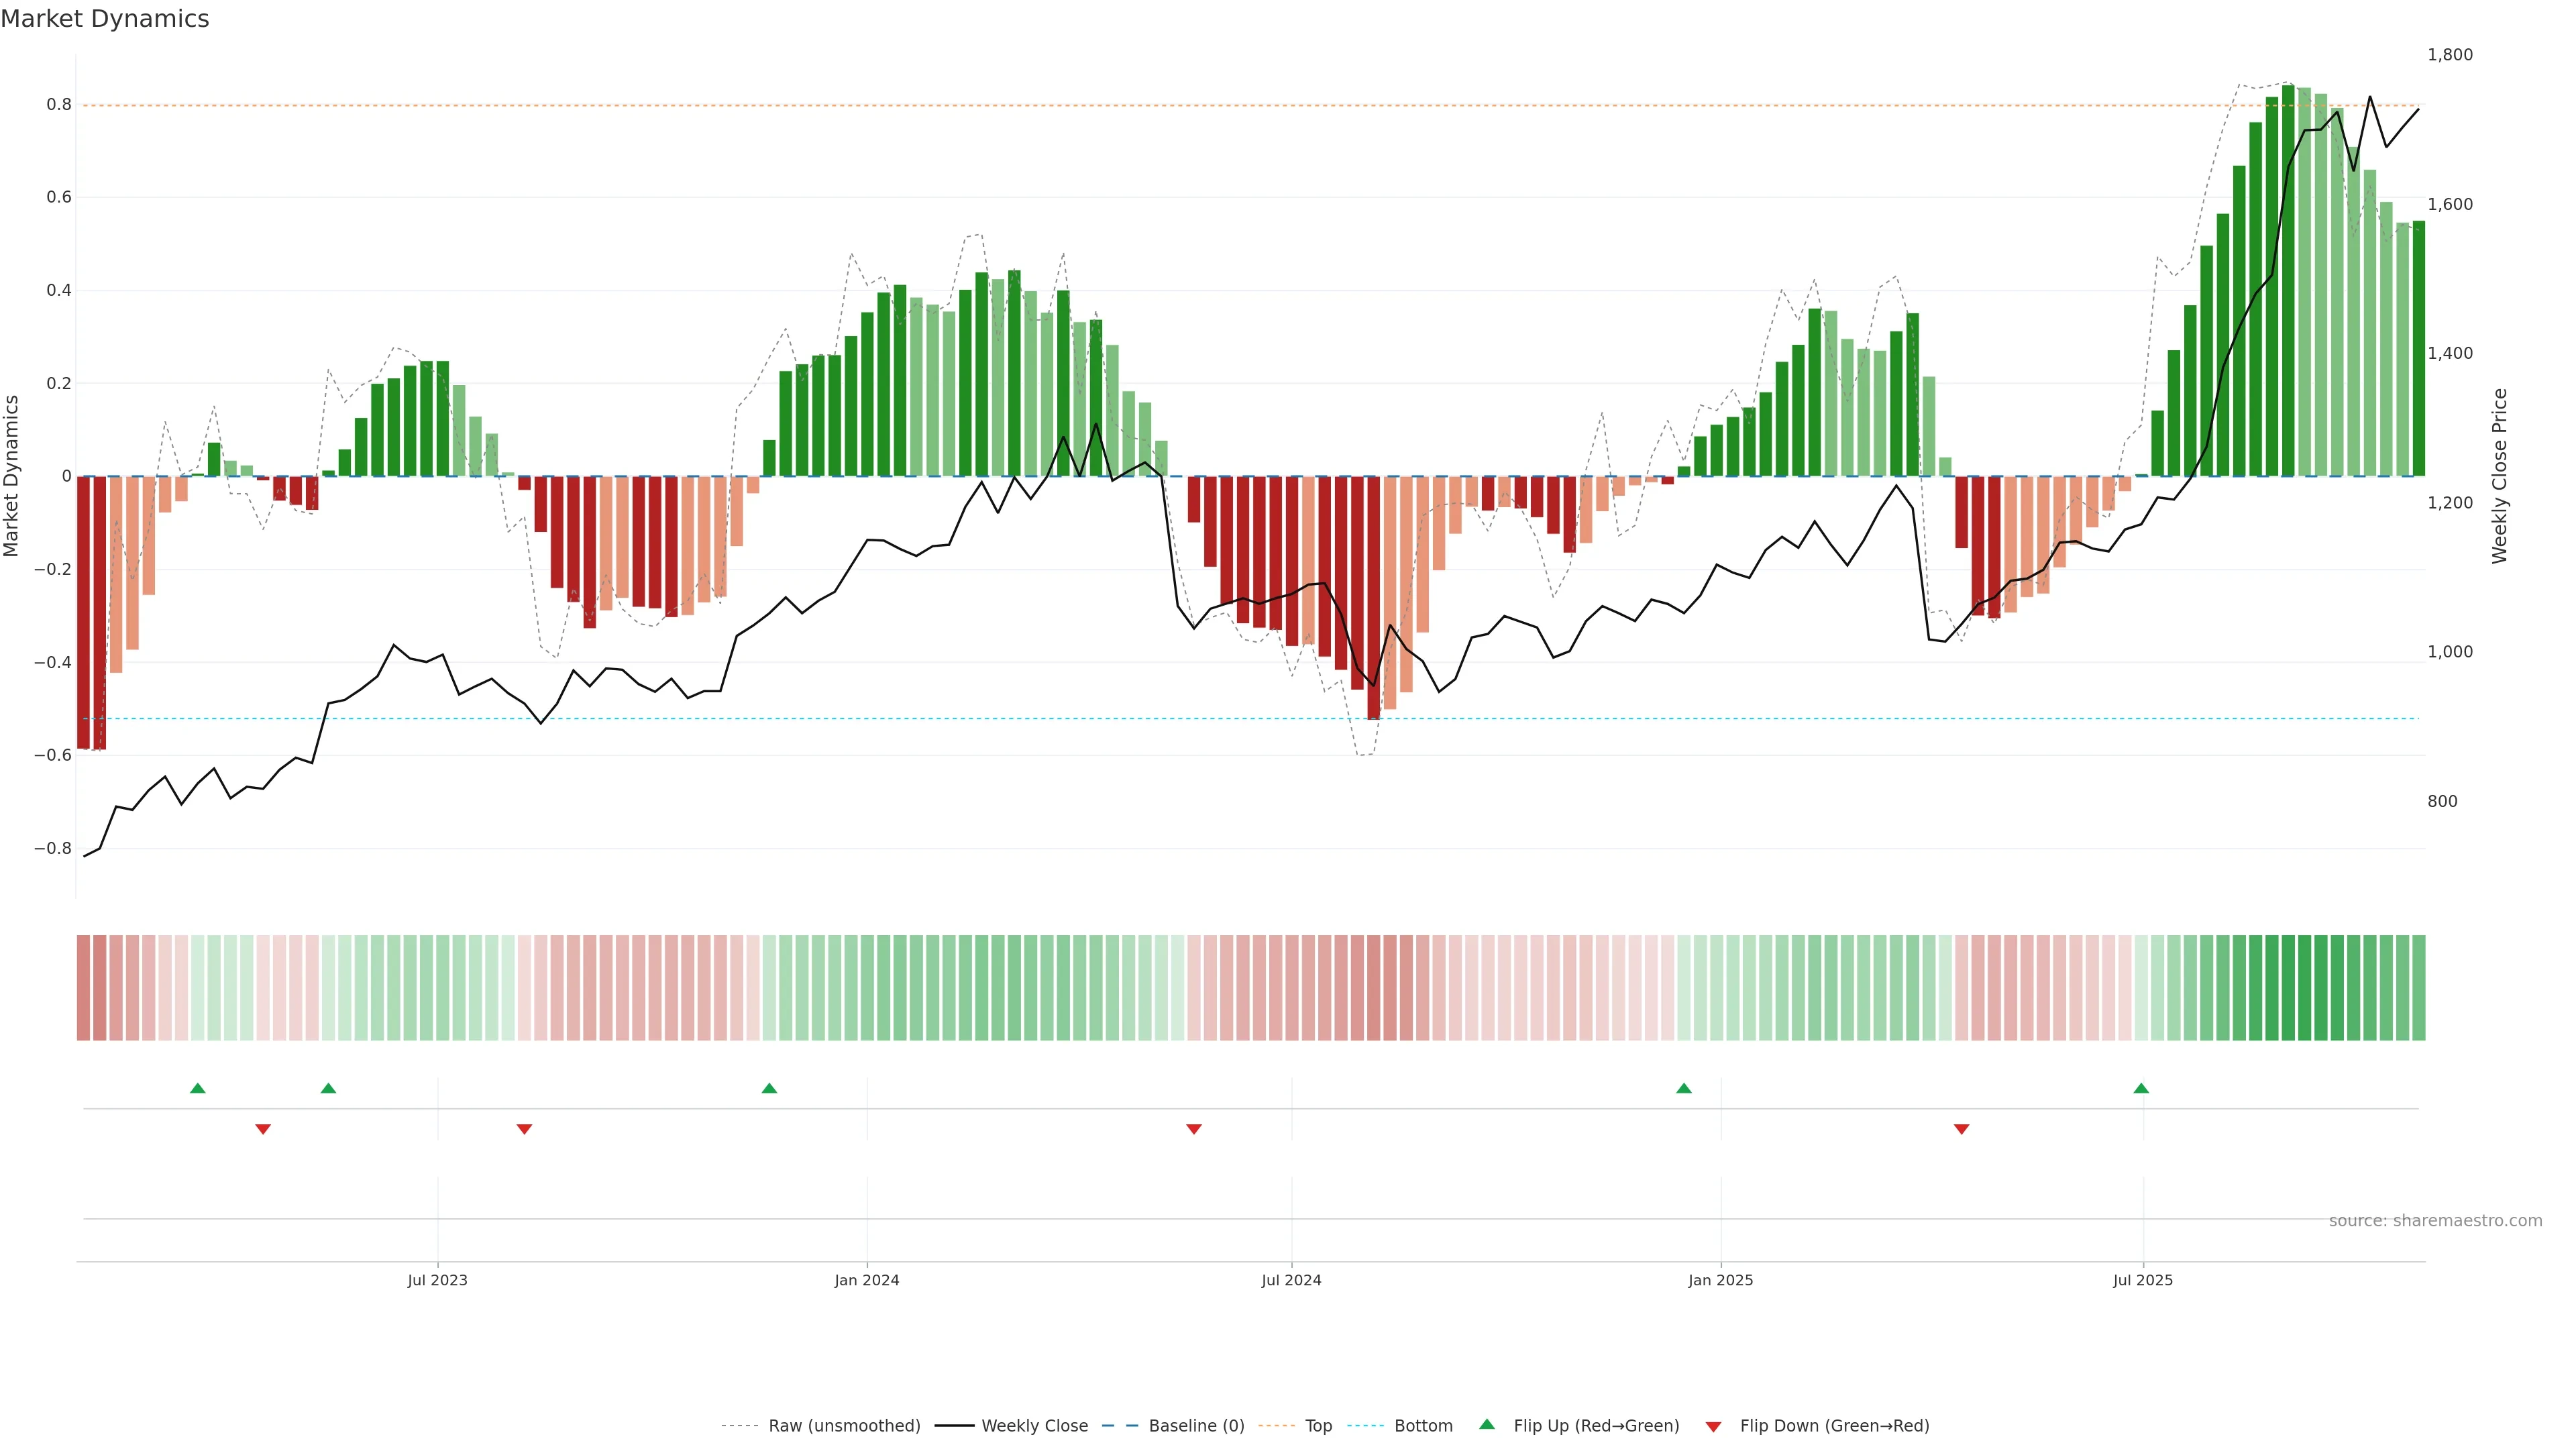Screen dimensions: 2576x1449
Task: Click the first green flip-up marker
Action: (198, 1088)
